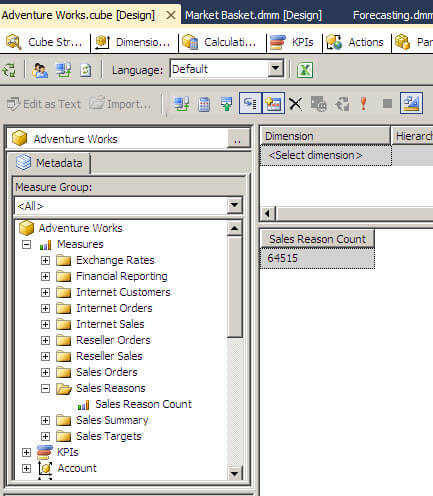Click the metadata tree scroll down arrow
433x496 pixels.
(x=234, y=473)
